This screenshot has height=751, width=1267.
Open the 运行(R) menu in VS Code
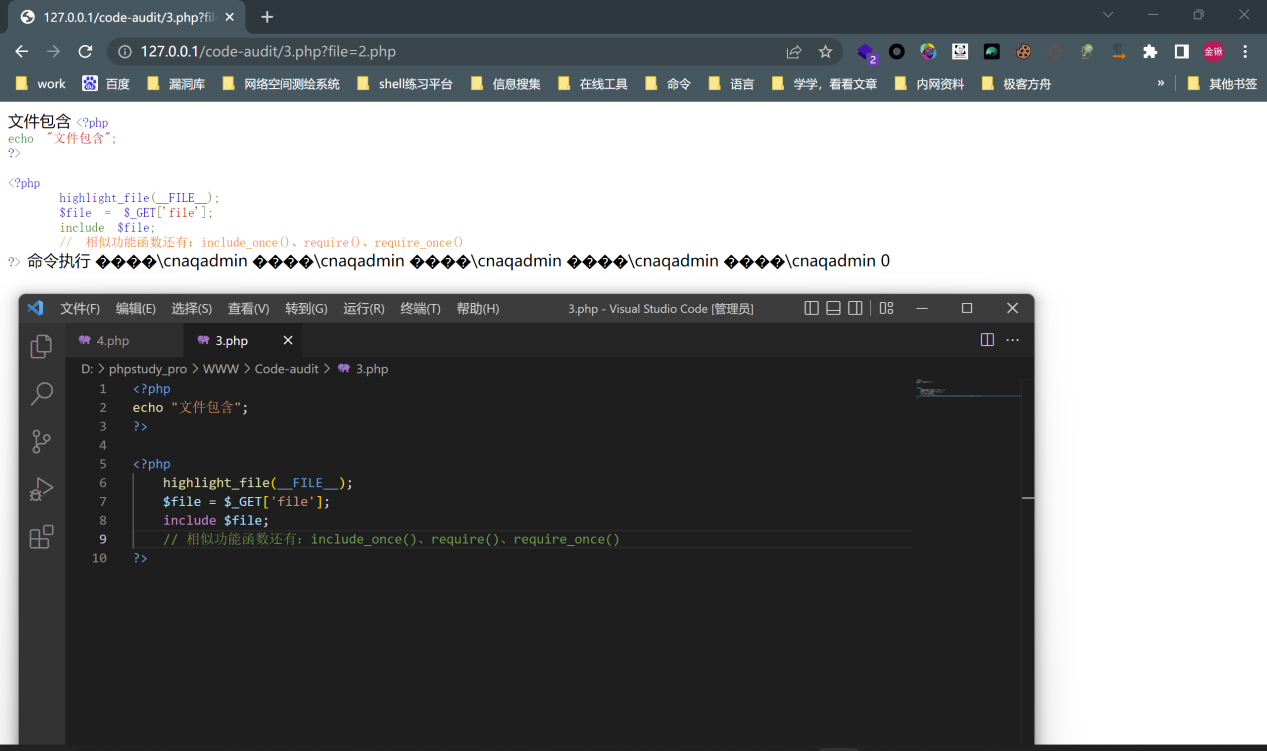364,308
